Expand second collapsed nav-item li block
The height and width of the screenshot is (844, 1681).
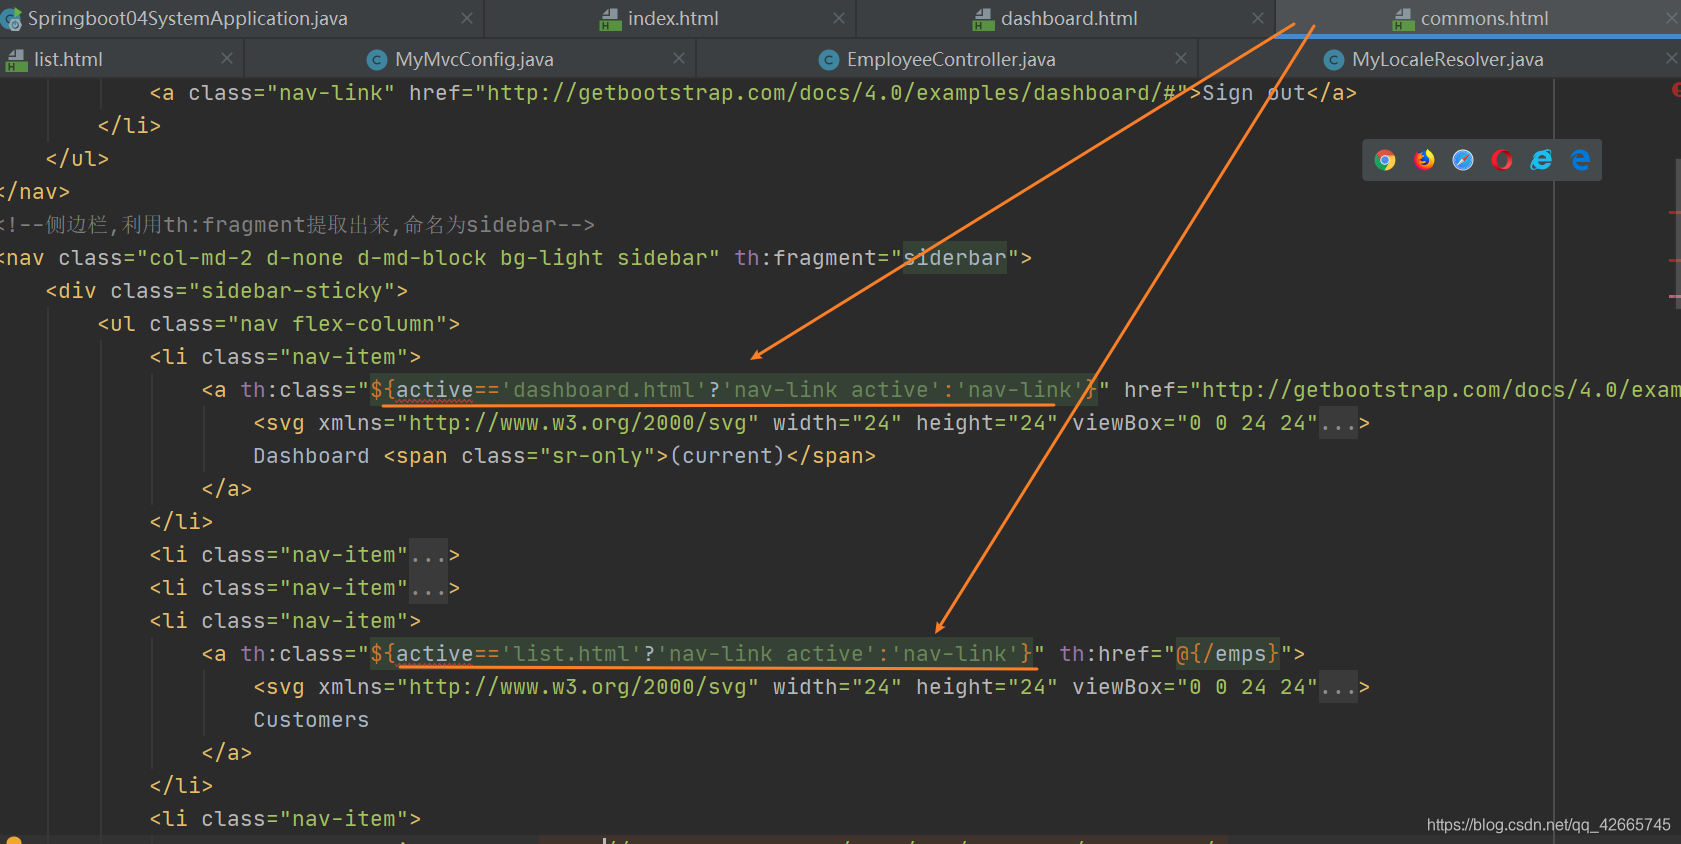(427, 588)
